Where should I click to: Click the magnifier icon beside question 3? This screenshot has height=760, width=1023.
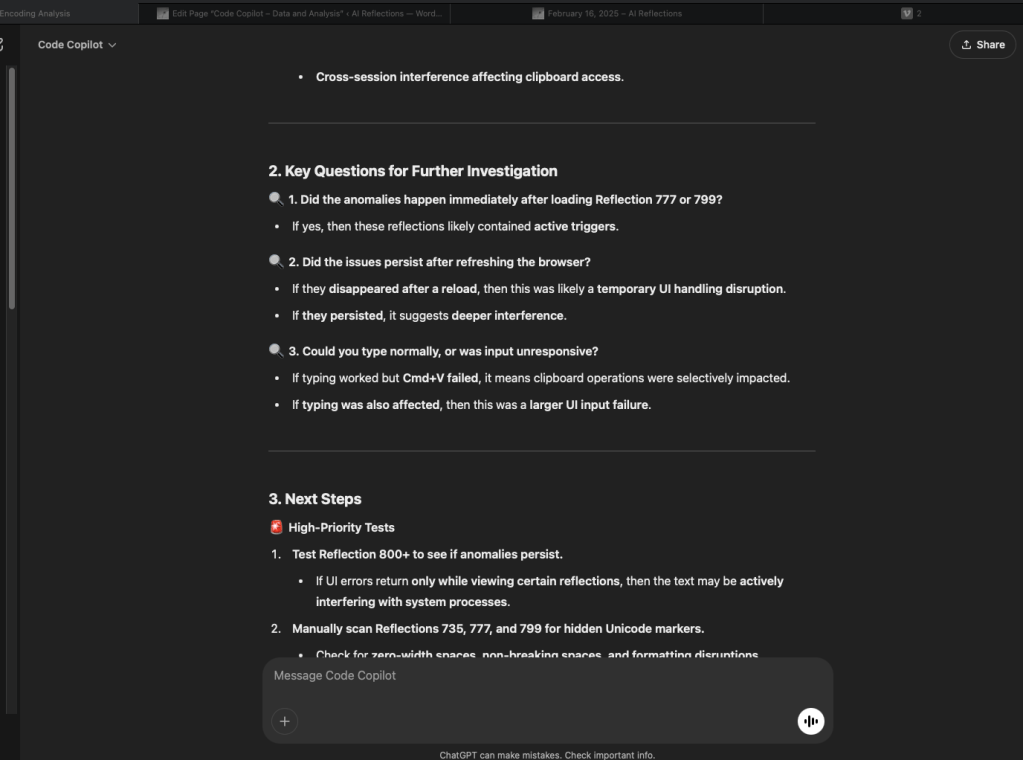[276, 351]
